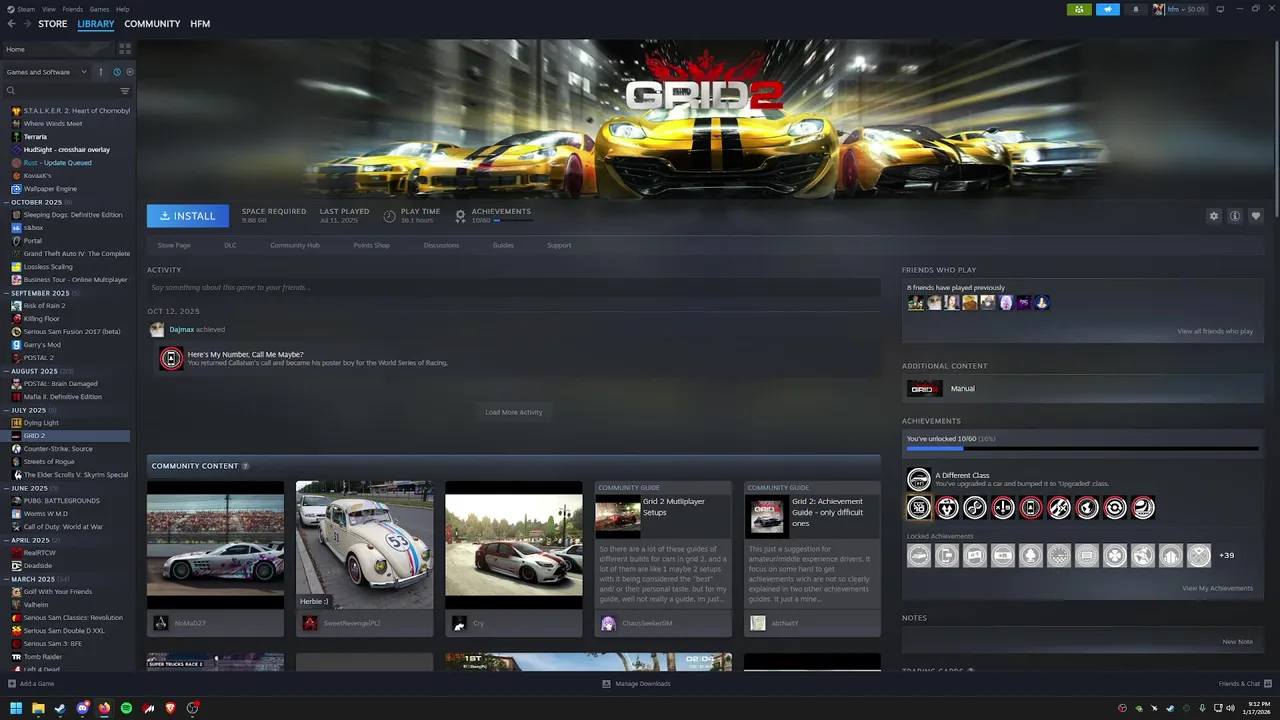Viewport: 1280px width, 720px height.
Task: Open Spotify from the taskbar
Action: click(x=126, y=708)
